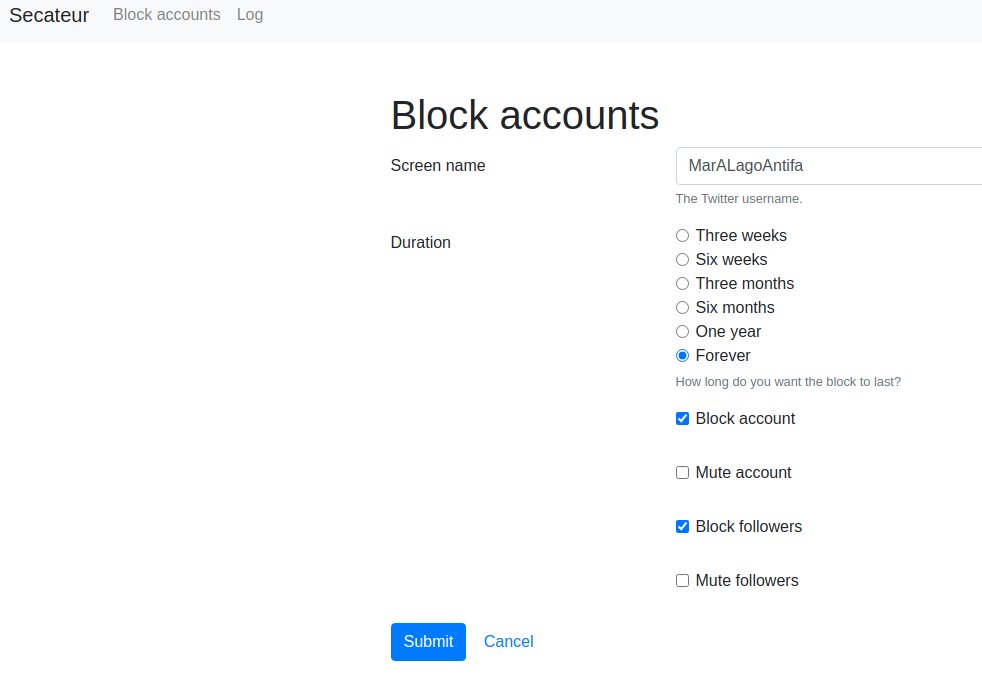Enable the Mute account checkbox
Image resolution: width=982 pixels, height=675 pixels.
(683, 472)
